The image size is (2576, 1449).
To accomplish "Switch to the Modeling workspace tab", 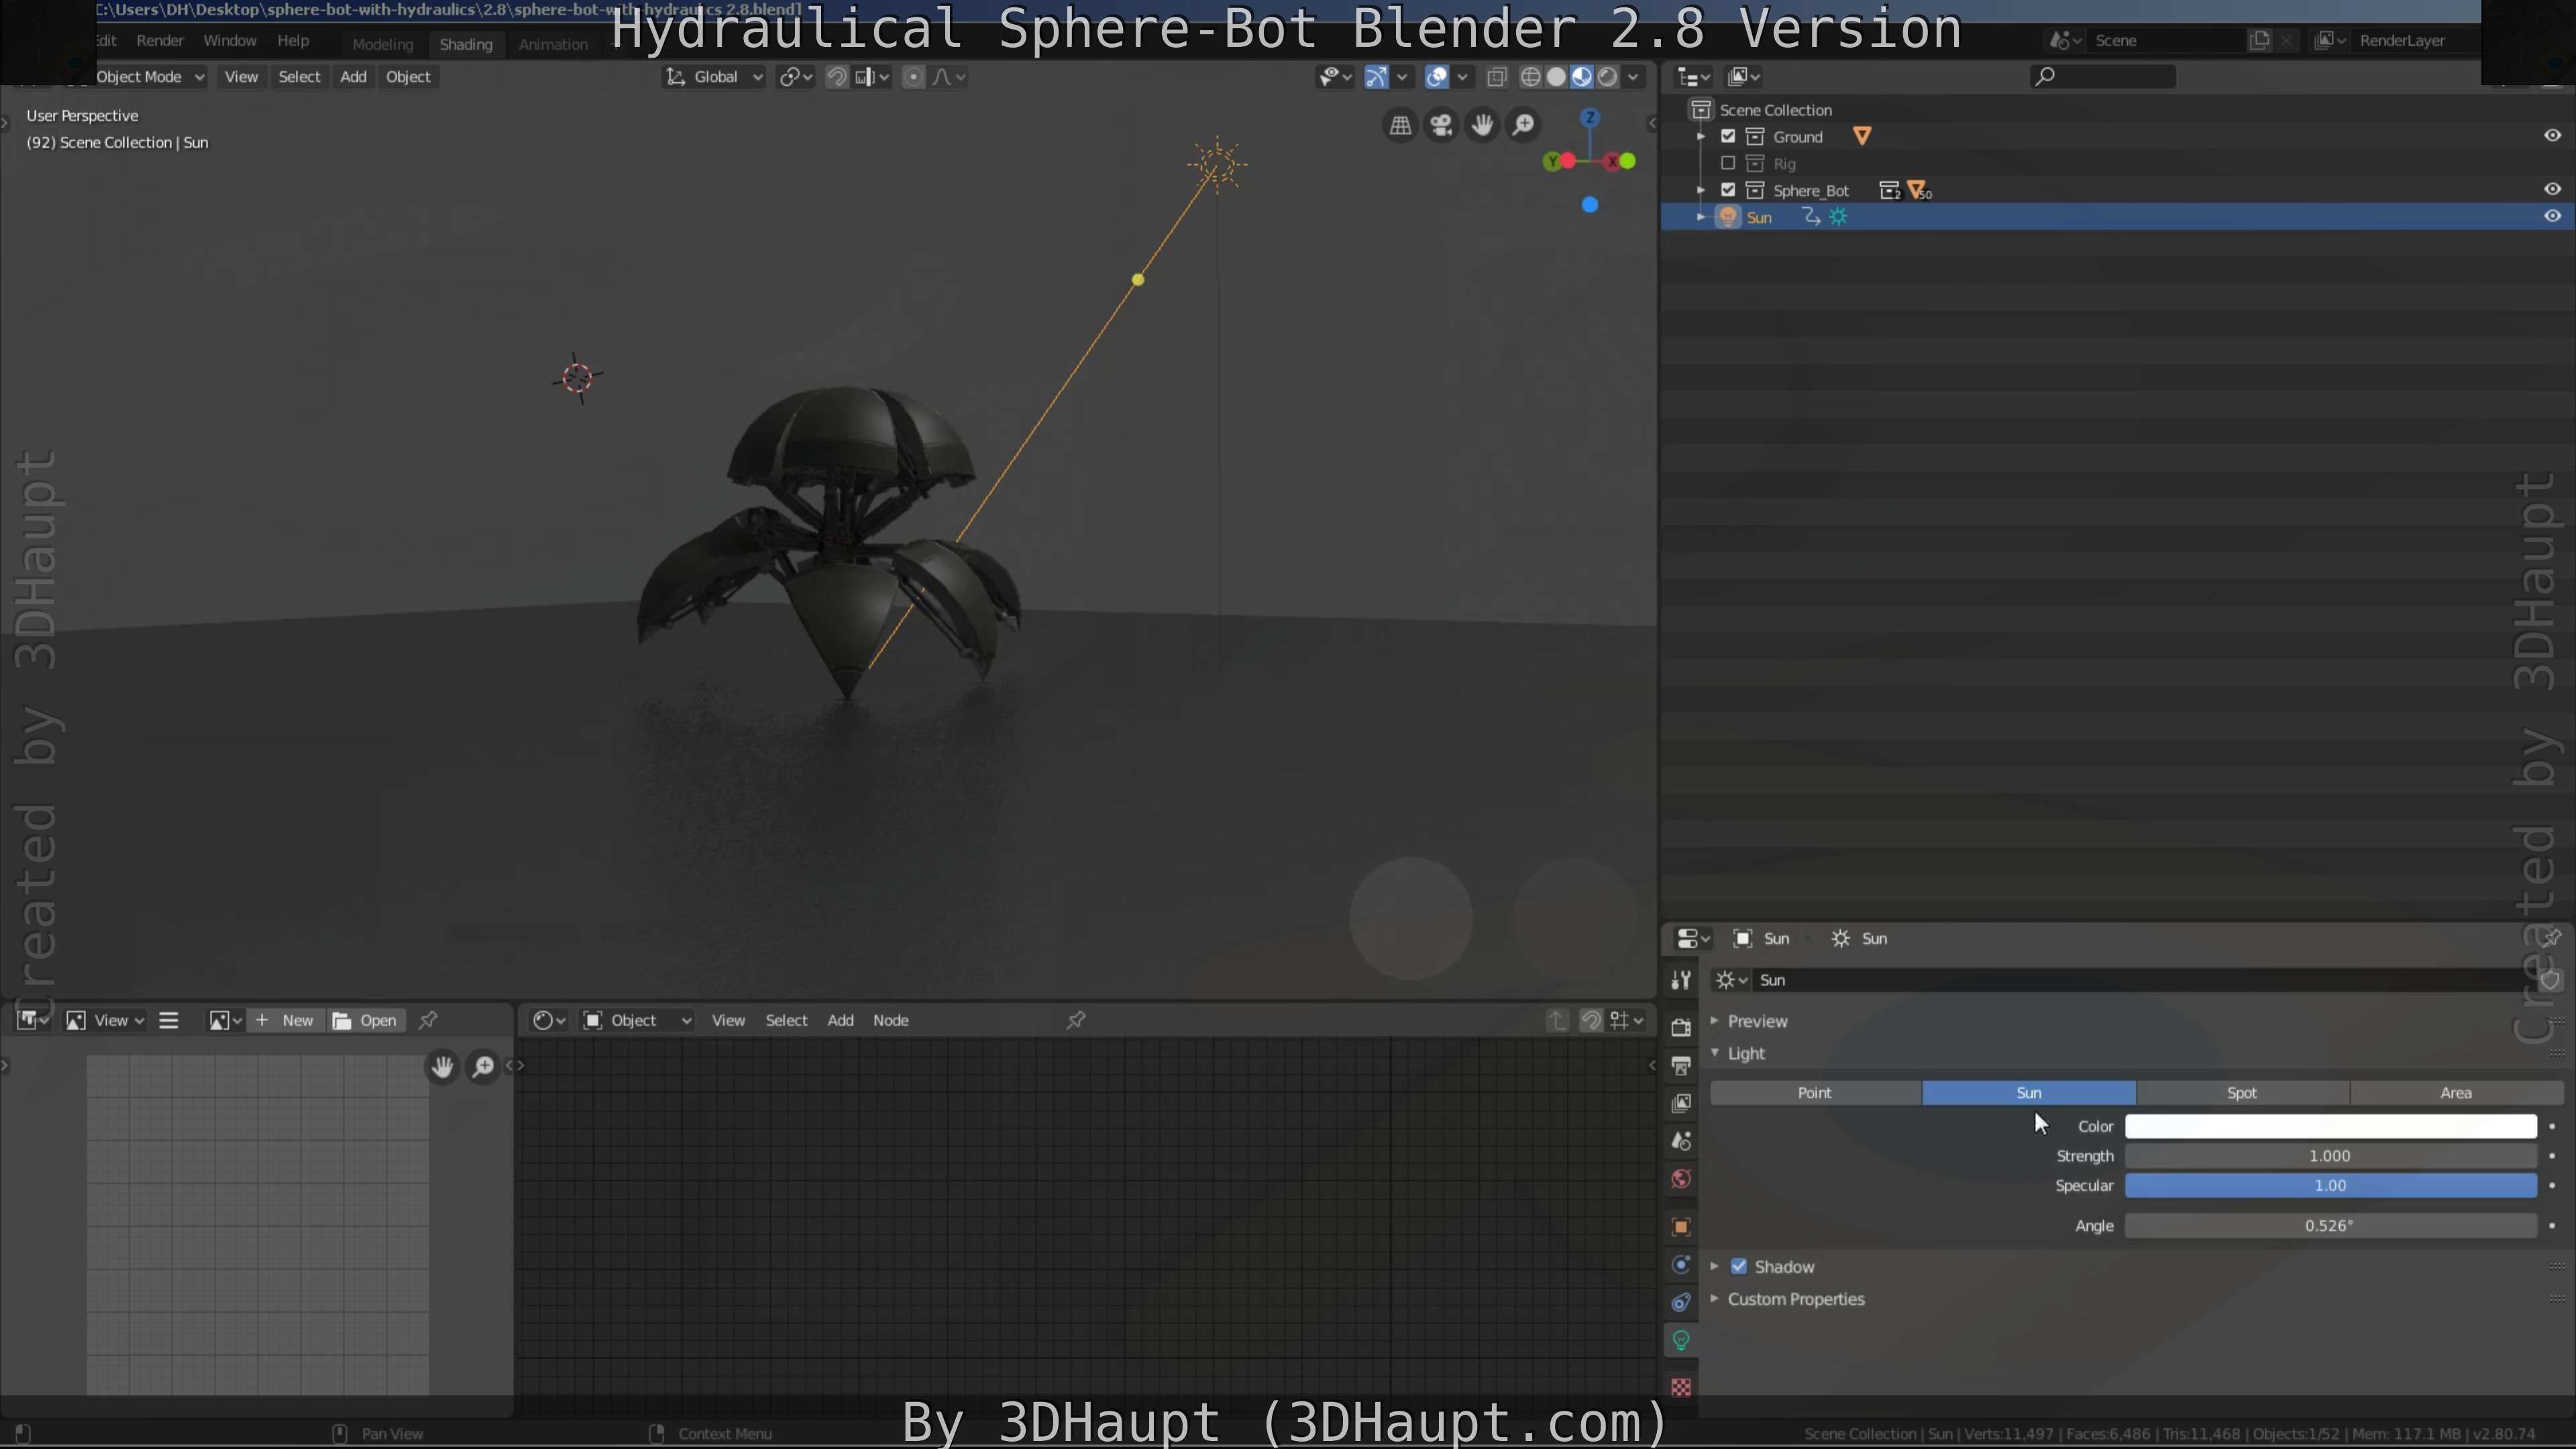I will point(382,44).
